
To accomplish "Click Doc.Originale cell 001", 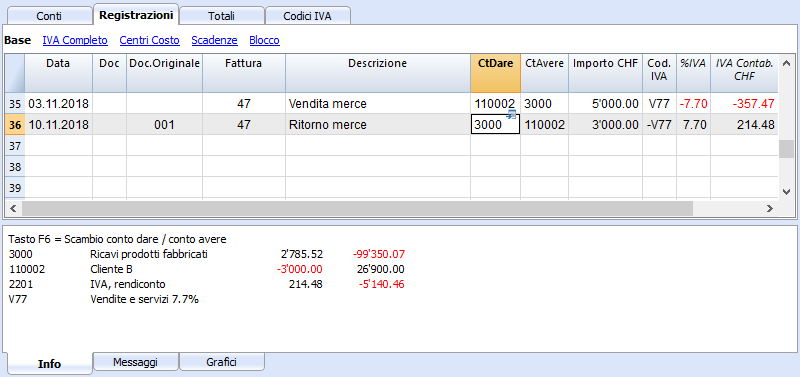I will pyautogui.click(x=165, y=125).
